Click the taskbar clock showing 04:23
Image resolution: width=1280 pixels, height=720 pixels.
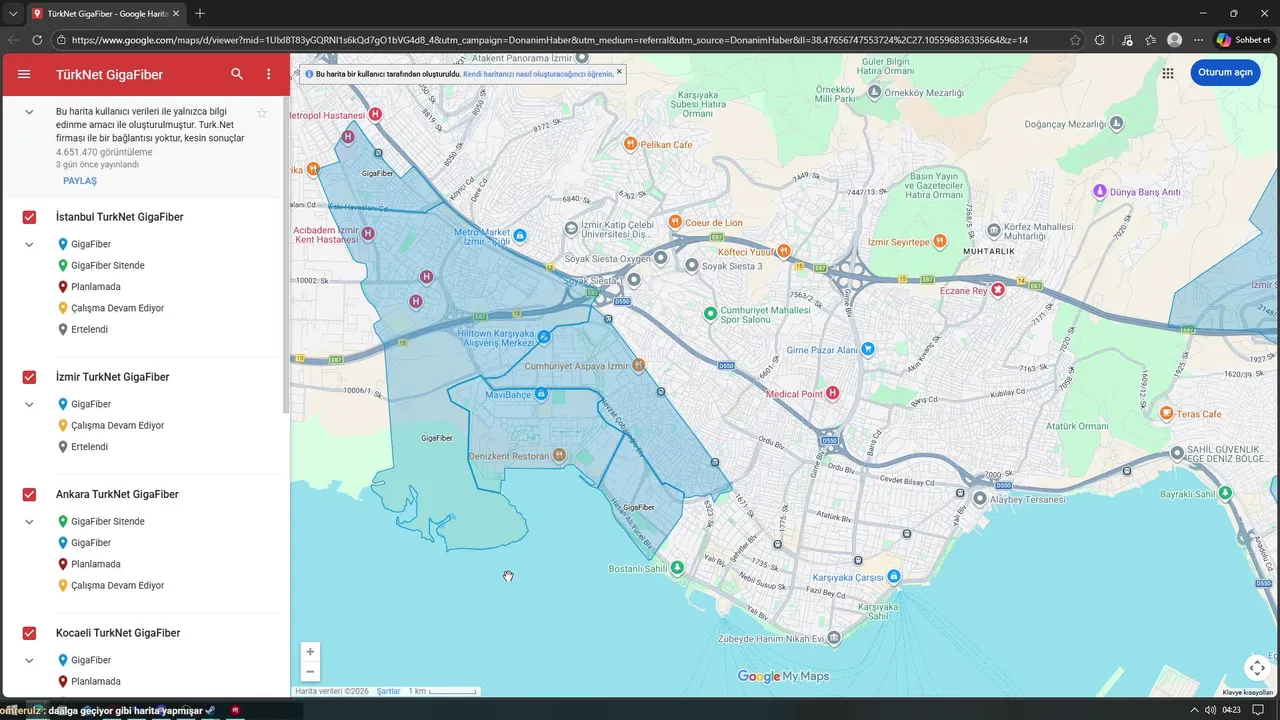pyautogui.click(x=1231, y=710)
